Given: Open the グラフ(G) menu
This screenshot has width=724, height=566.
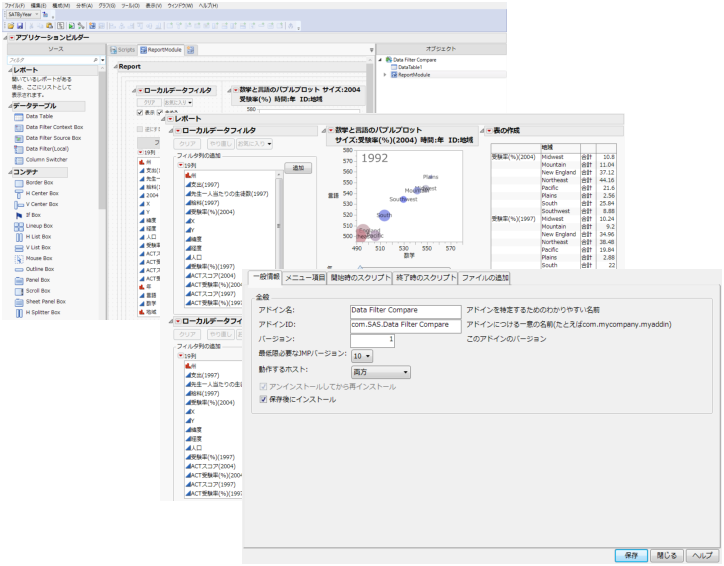Looking at the screenshot, I should (107, 6).
